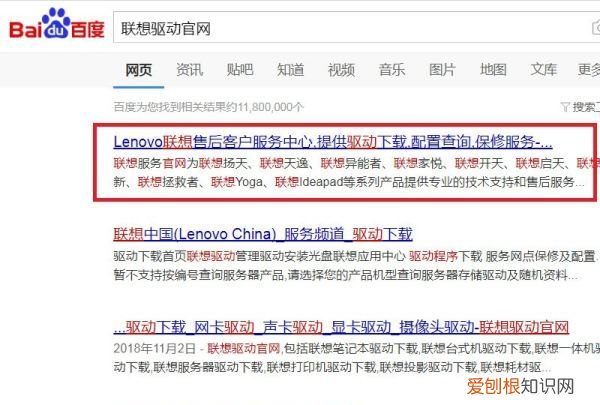Click the search box containing 联想驱动官网
This screenshot has width=600, height=405.
[357, 28]
